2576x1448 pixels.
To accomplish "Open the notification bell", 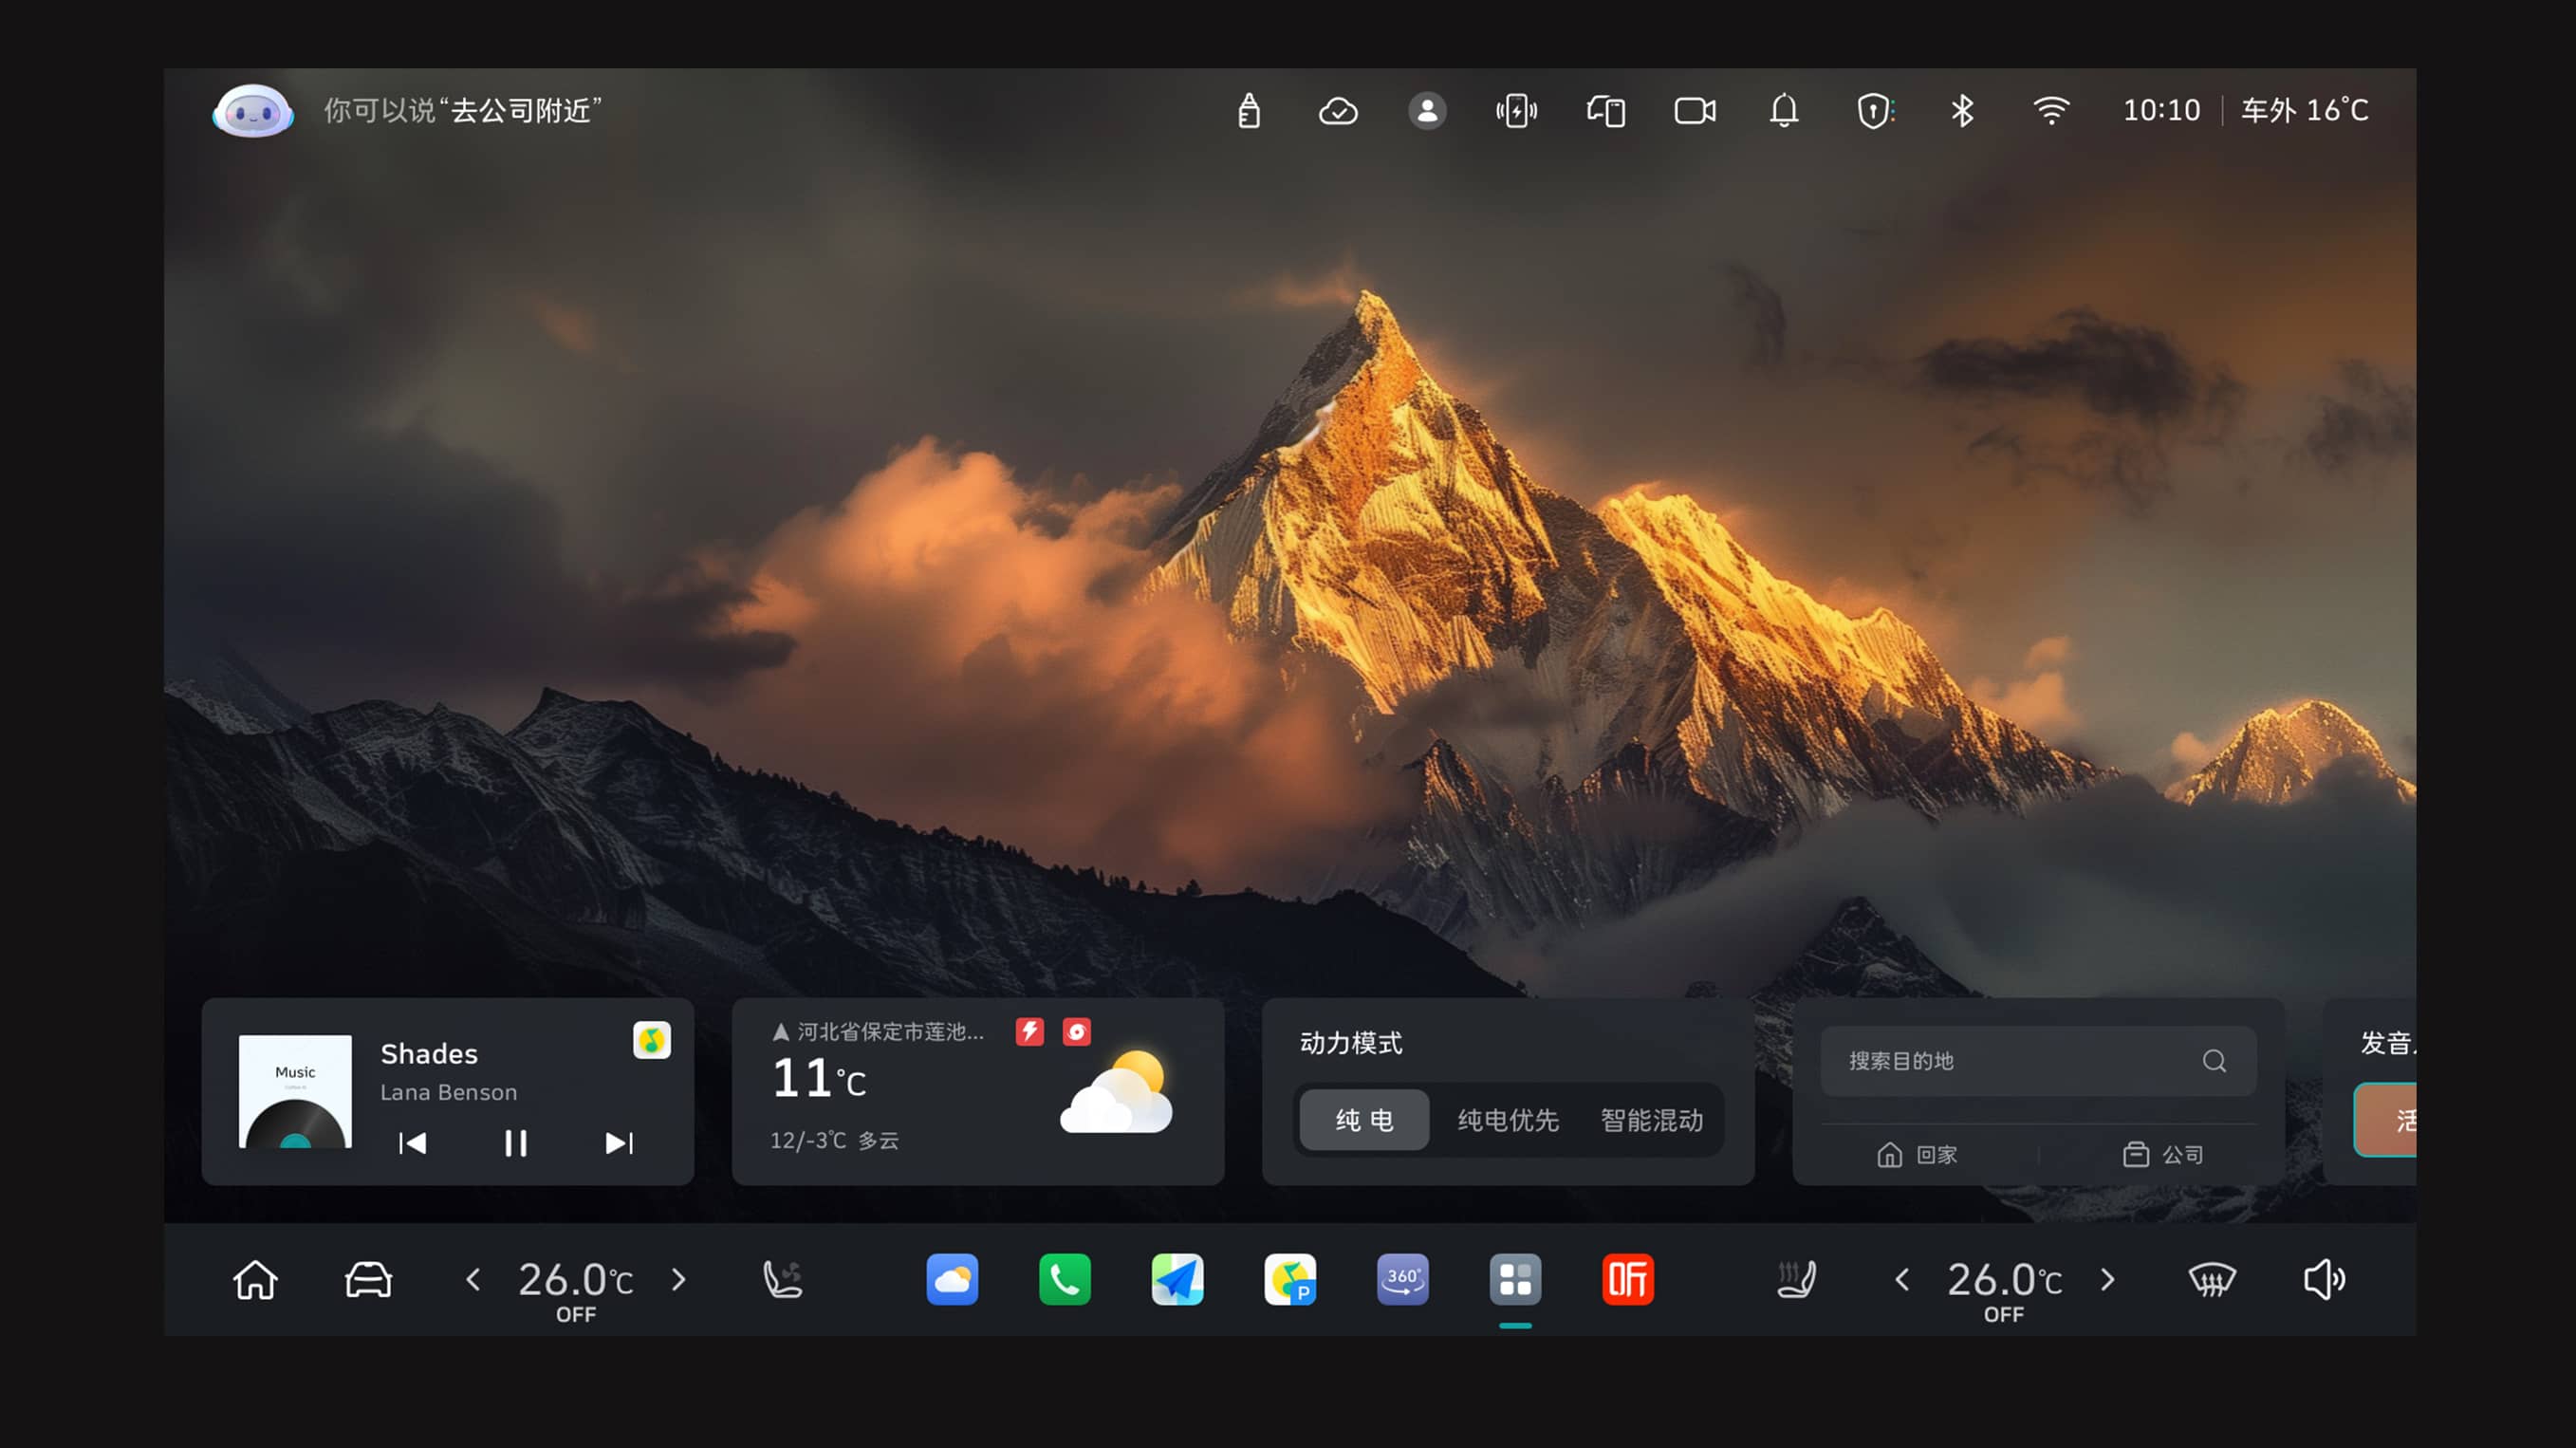I will 1784,110.
